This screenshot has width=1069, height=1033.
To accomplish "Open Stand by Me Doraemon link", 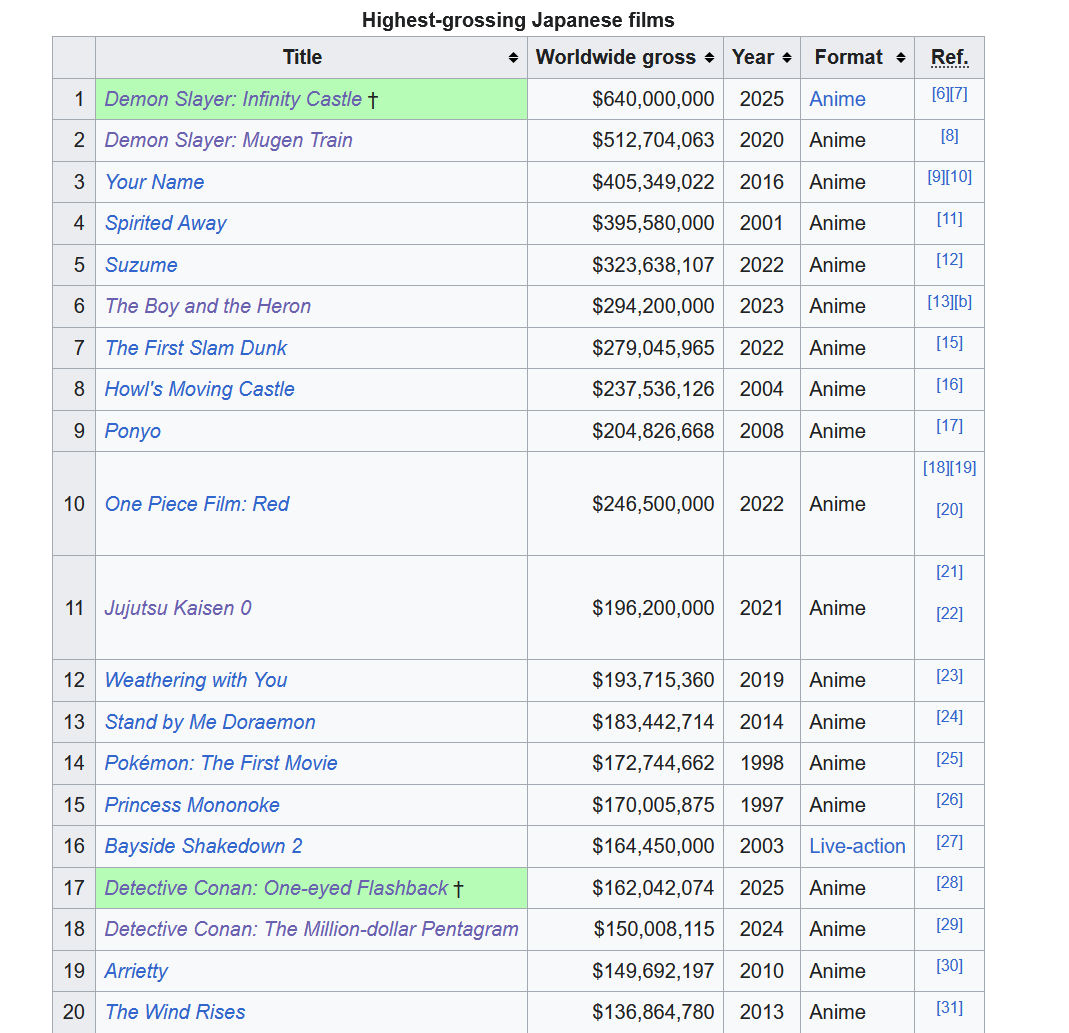I will (210, 722).
